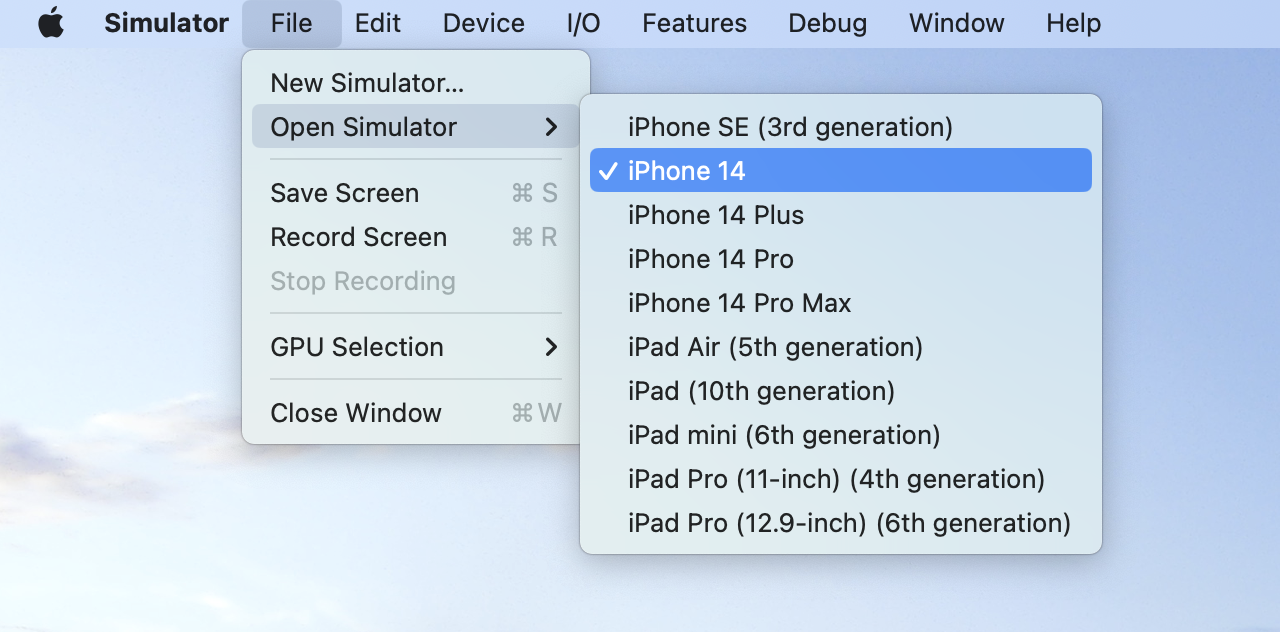
Task: Select iPad mini (6th generation)
Action: click(x=841, y=435)
